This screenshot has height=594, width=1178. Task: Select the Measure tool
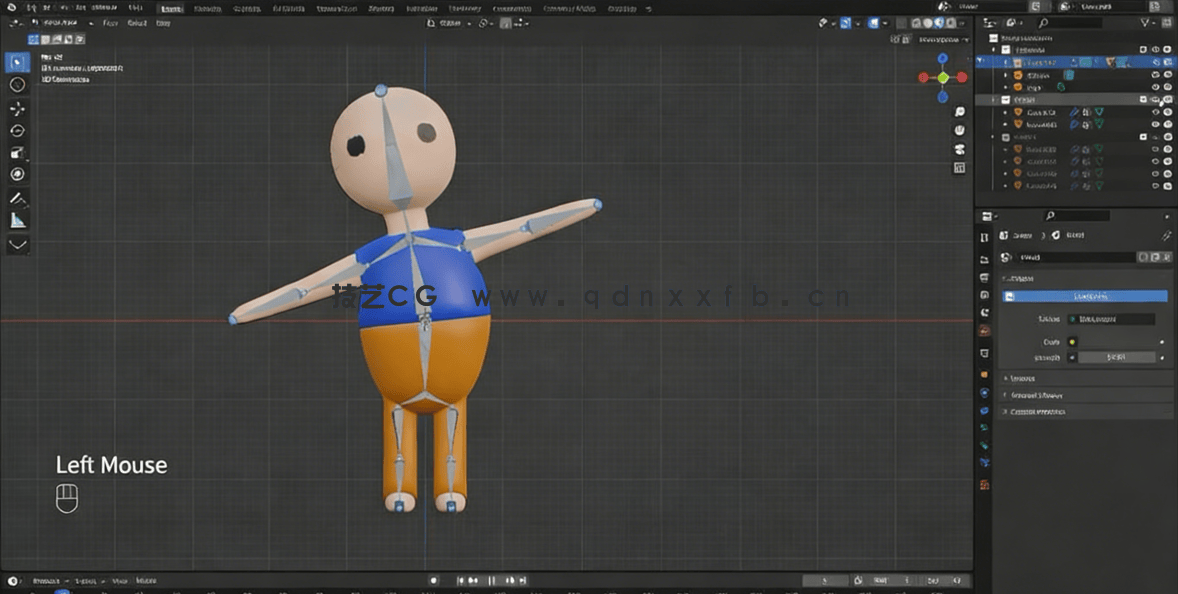(x=17, y=220)
